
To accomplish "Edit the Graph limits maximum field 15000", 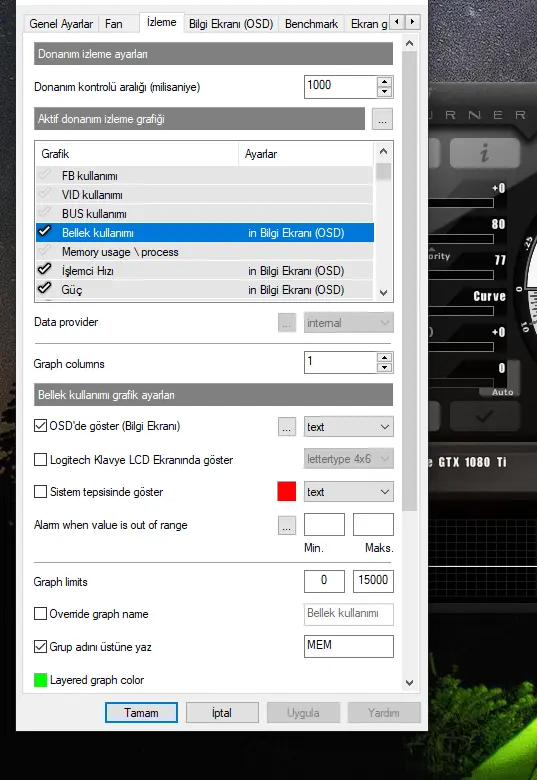I will (x=373, y=581).
